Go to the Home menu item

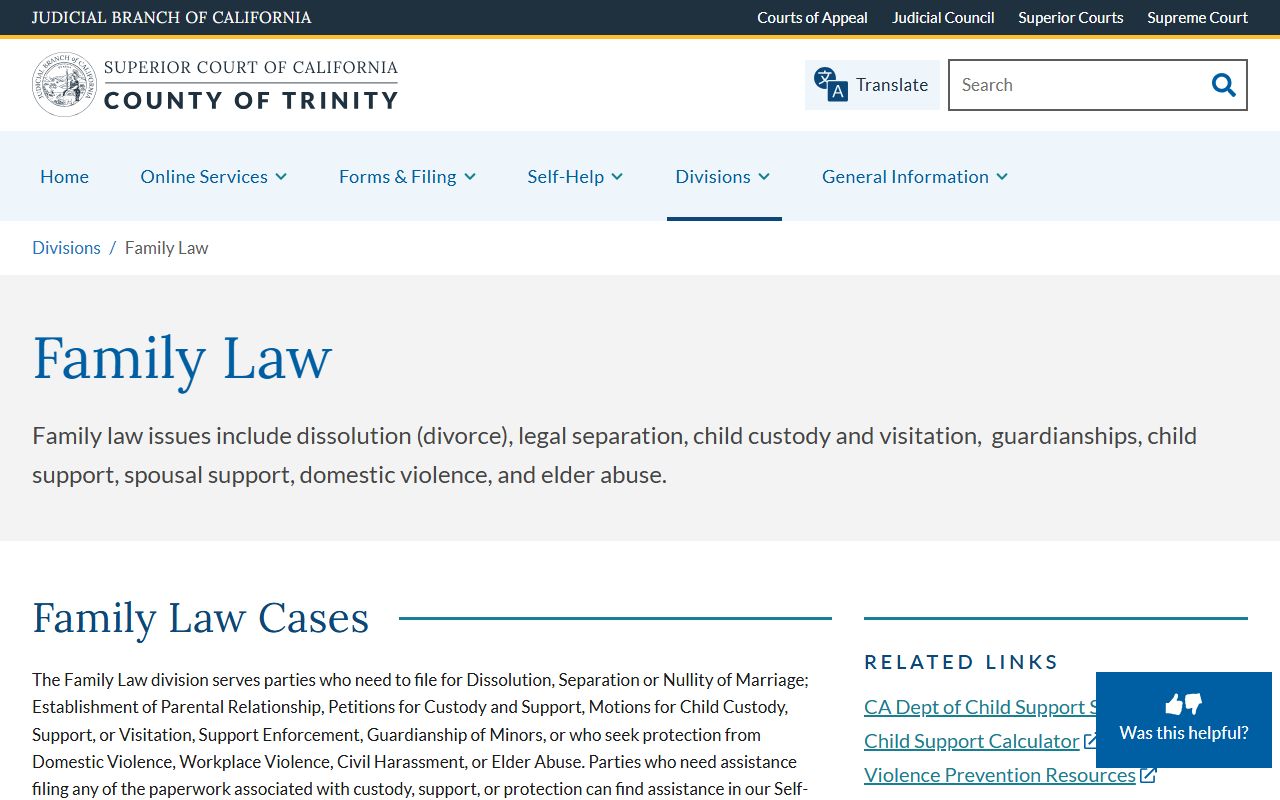coord(64,176)
